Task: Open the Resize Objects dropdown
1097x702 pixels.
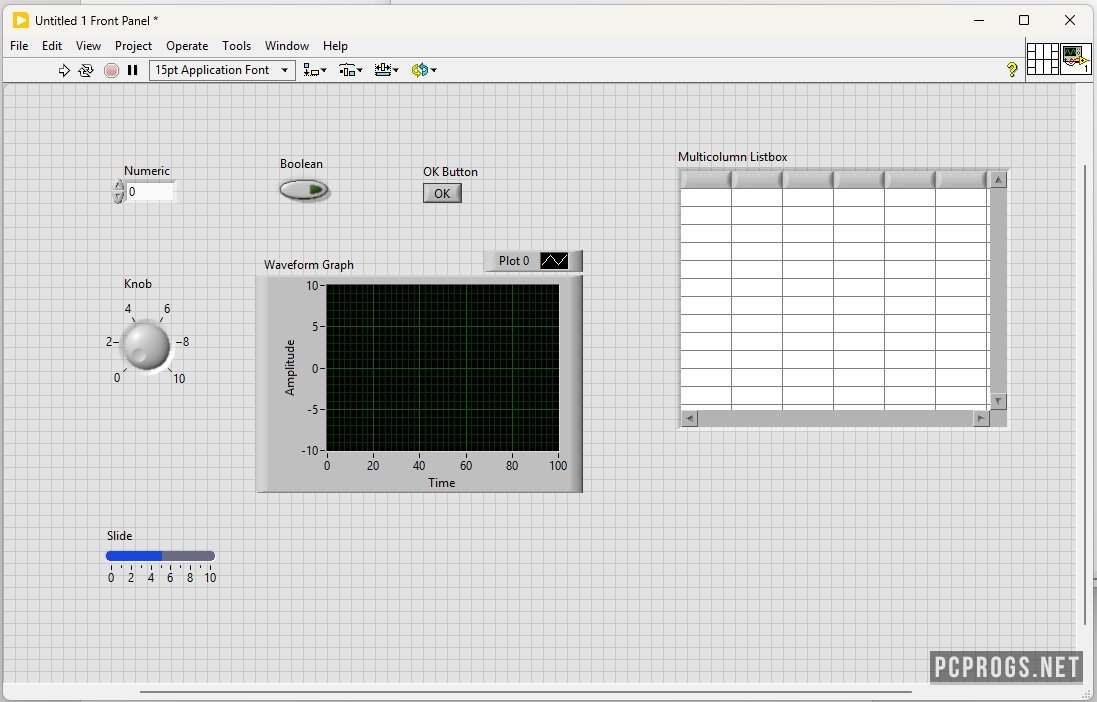Action: point(386,70)
